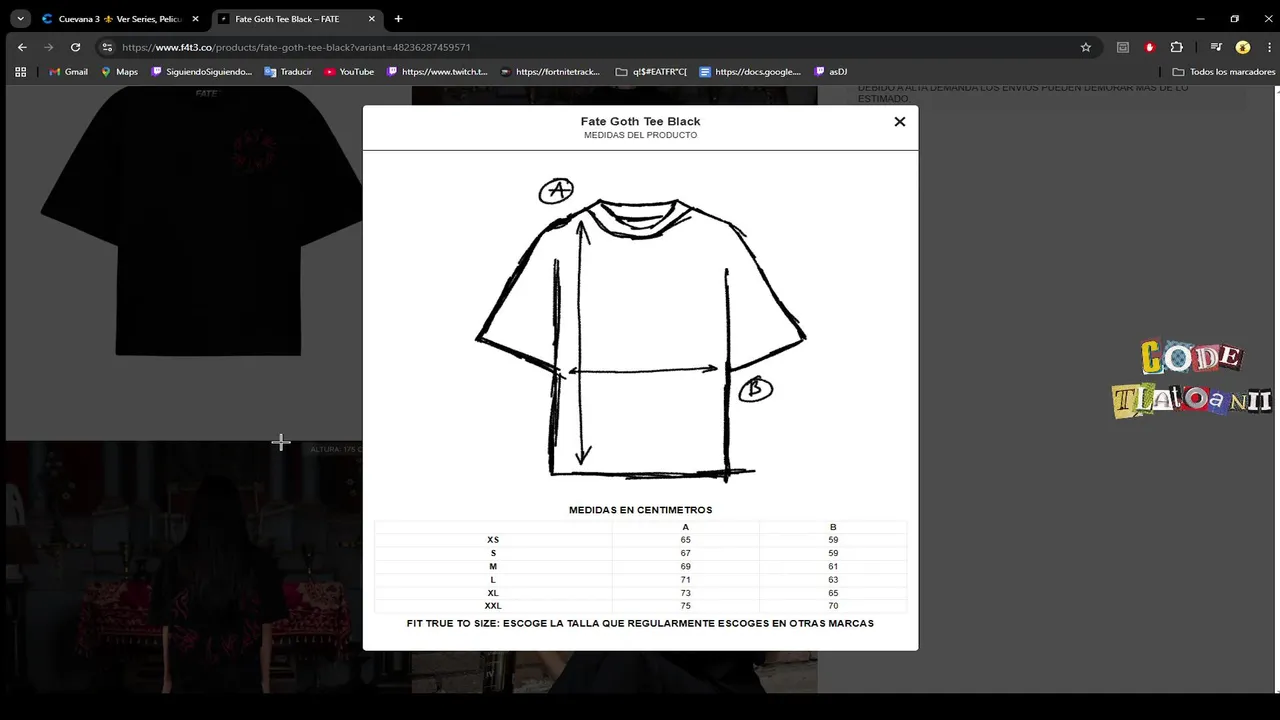This screenshot has width=1280, height=720.
Task: Go forward to the next page
Action: coord(48,47)
